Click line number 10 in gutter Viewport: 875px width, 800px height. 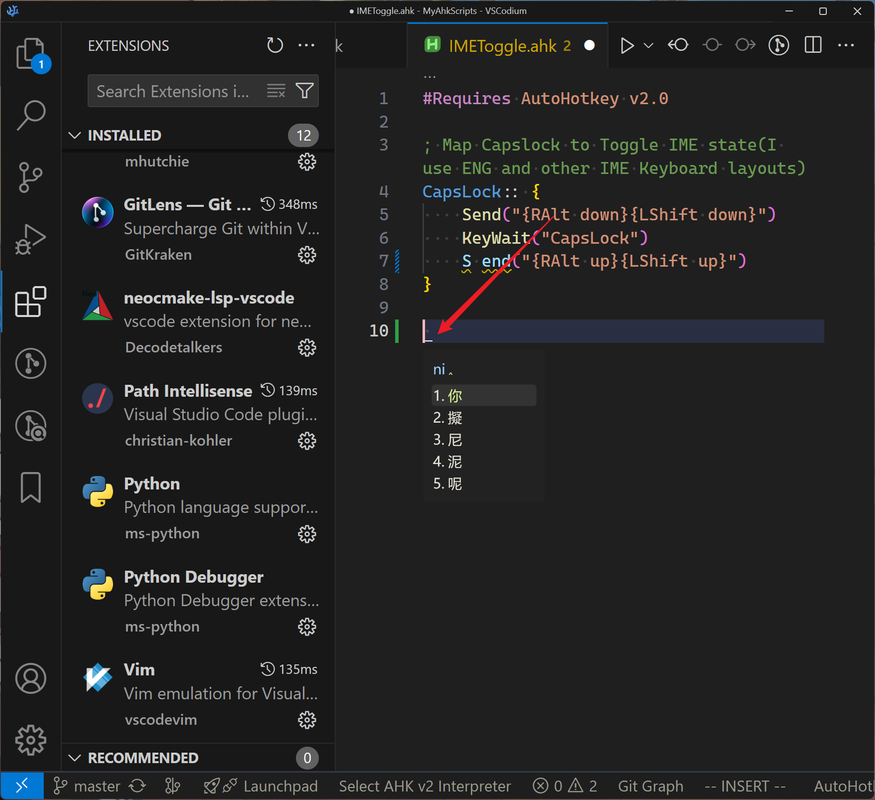pos(378,331)
